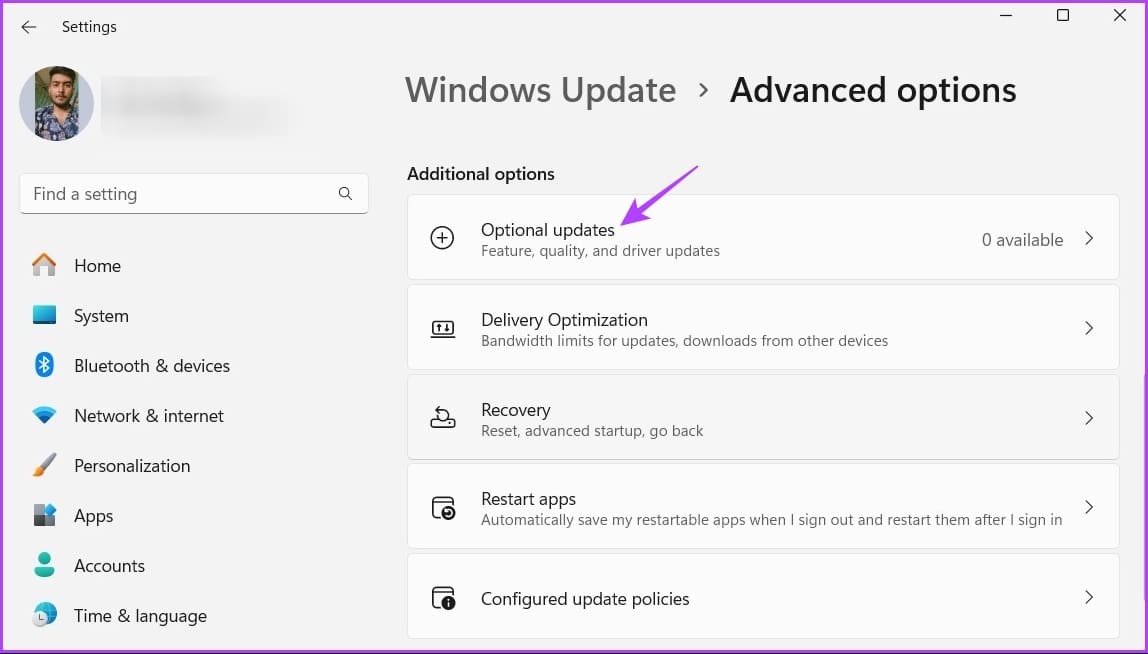1148x654 pixels.
Task: Click the Configured update policies icon
Action: (x=443, y=598)
